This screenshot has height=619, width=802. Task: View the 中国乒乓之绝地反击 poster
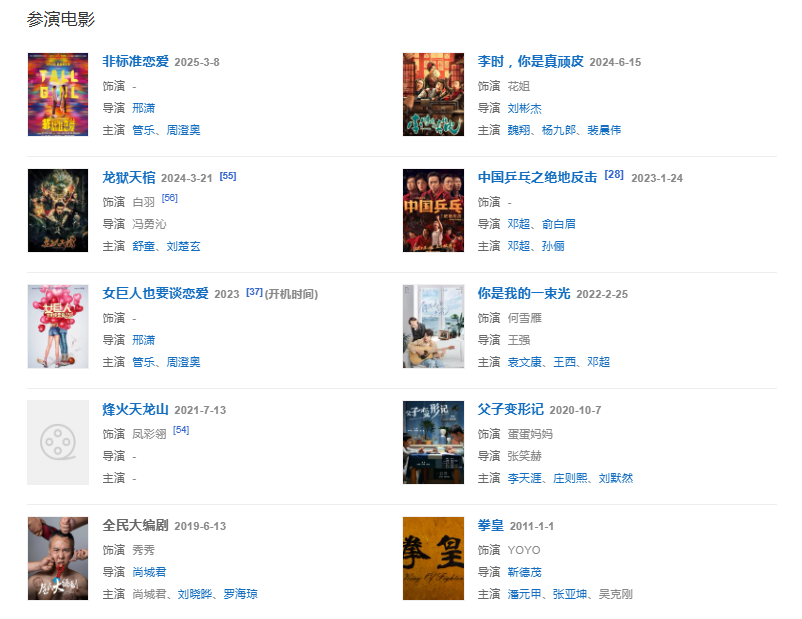tap(433, 210)
